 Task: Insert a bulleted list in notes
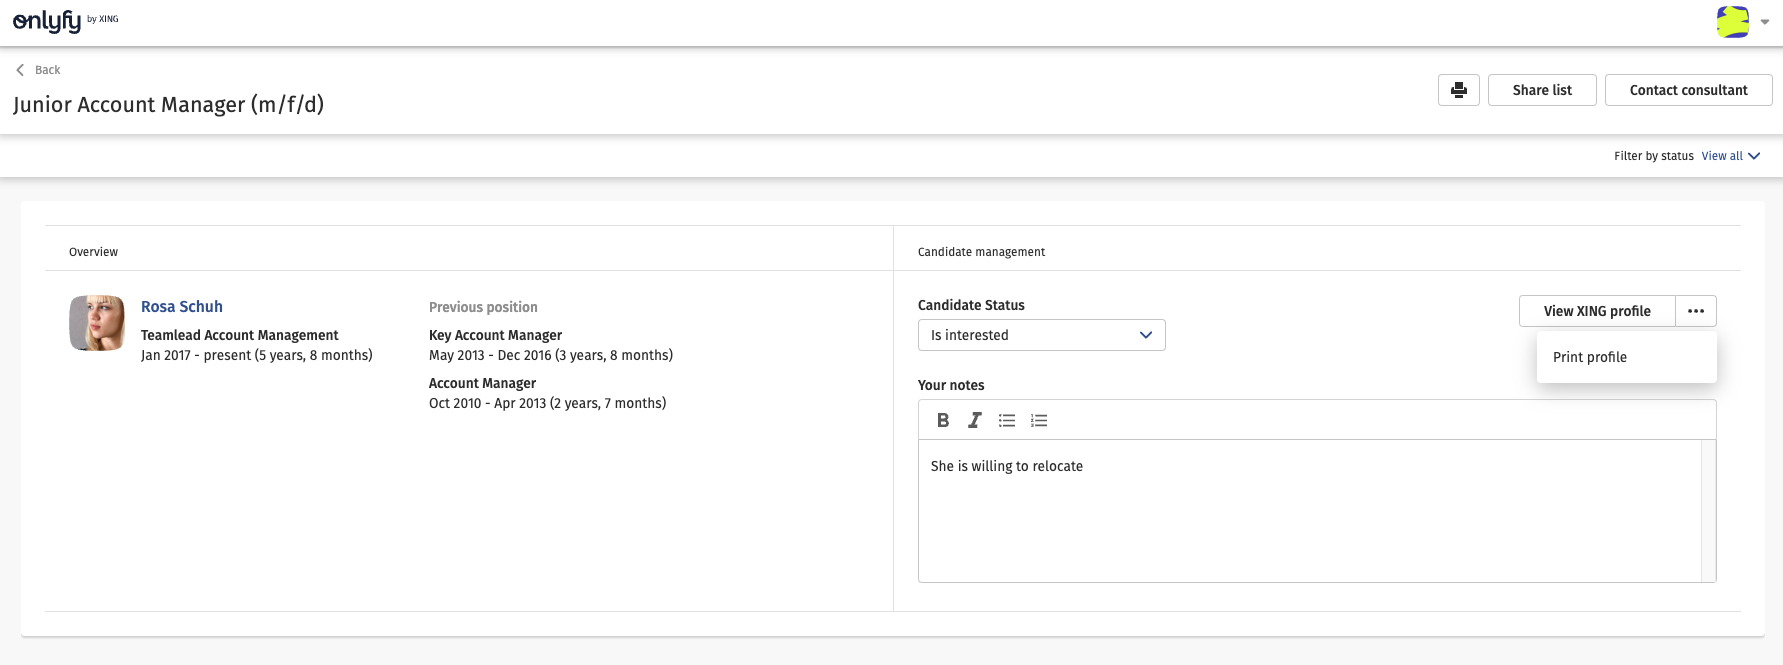(1007, 421)
